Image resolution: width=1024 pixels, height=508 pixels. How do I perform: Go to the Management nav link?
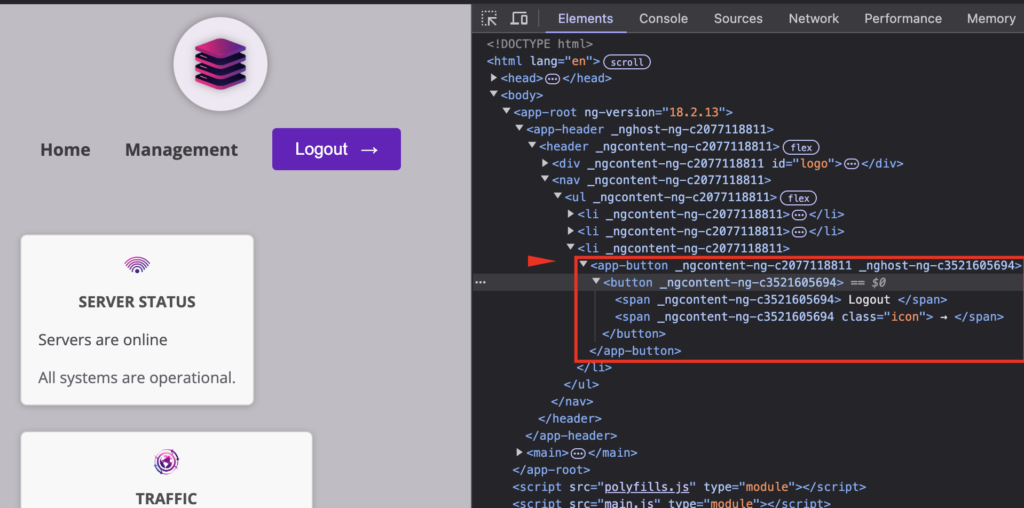[x=181, y=150]
